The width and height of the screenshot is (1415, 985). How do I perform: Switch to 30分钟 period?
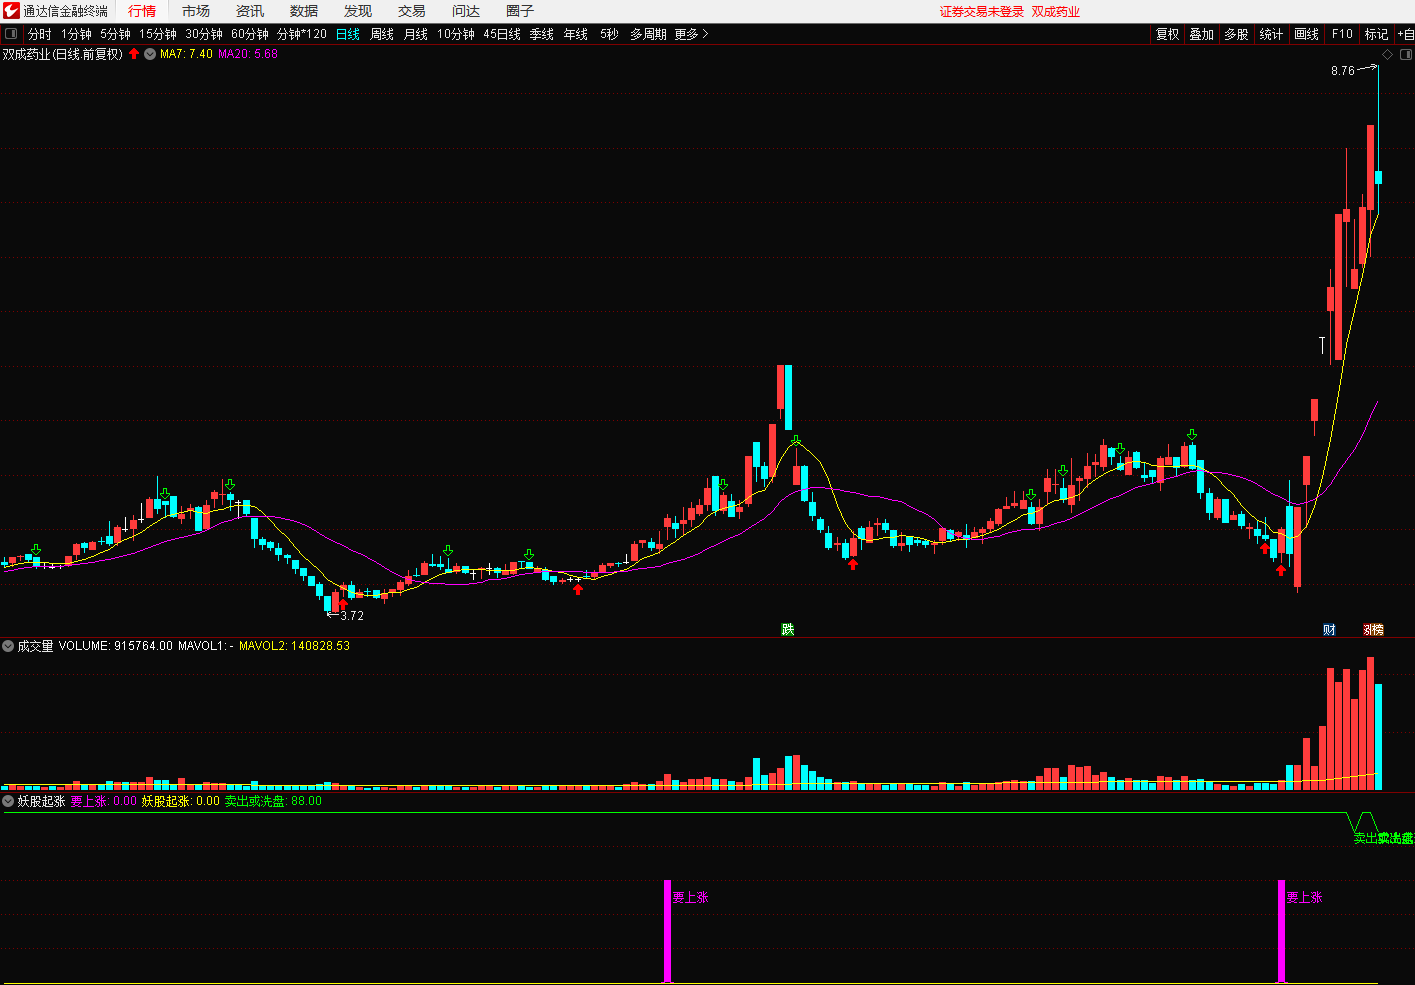pos(204,34)
